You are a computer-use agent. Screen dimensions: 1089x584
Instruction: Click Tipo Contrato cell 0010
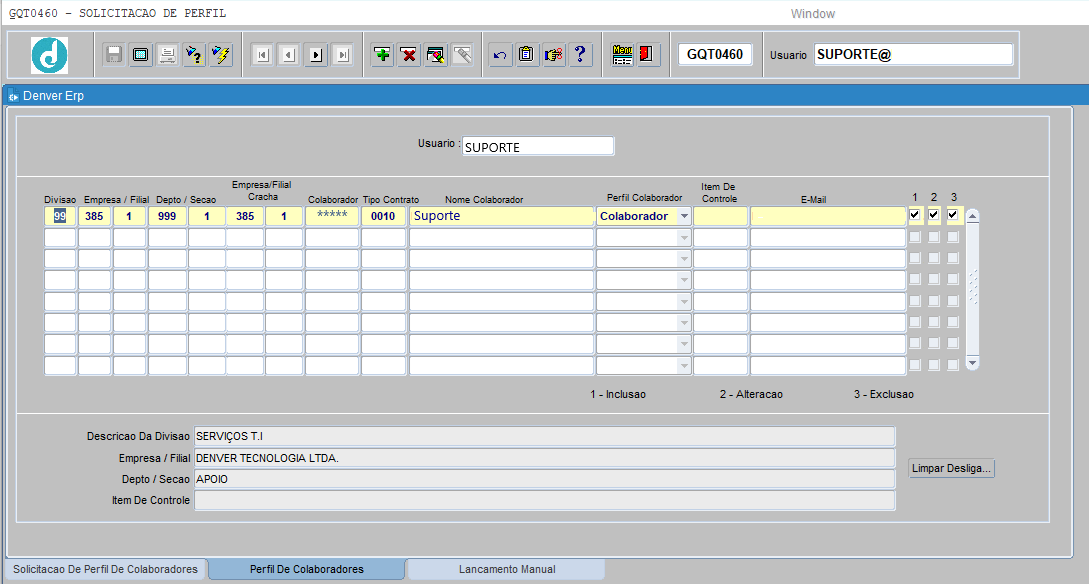pos(383,216)
